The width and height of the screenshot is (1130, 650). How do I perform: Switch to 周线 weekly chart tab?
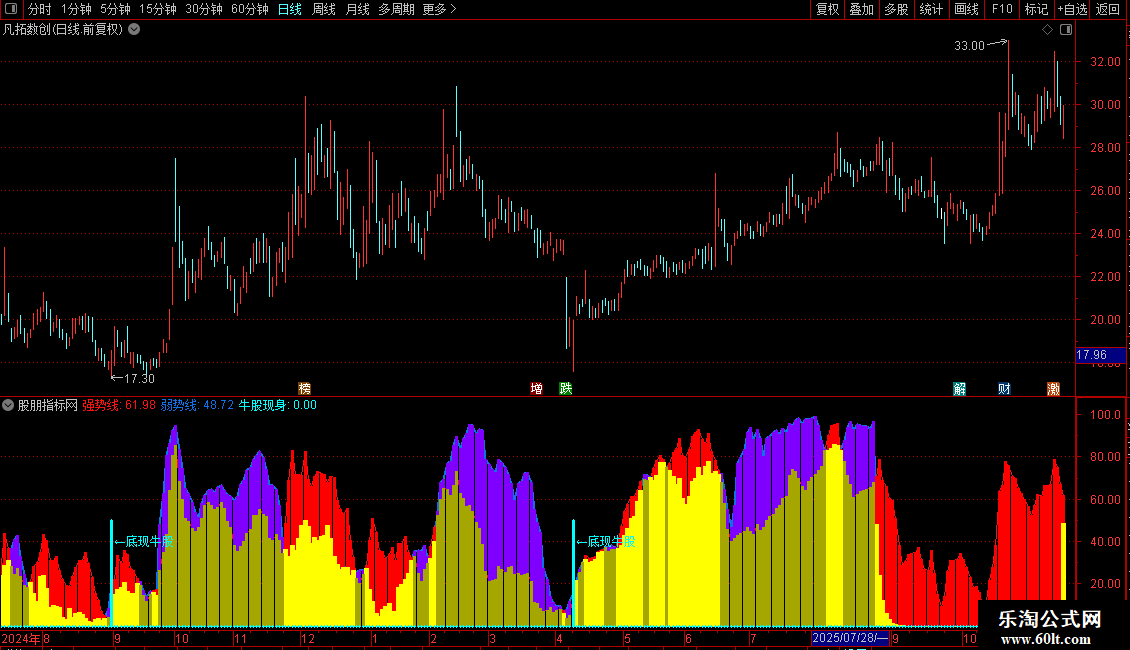coord(324,9)
